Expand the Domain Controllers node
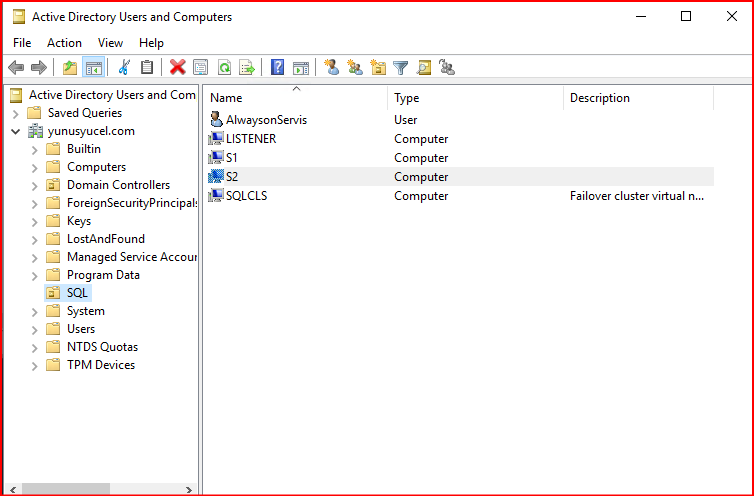Image resolution: width=754 pixels, height=496 pixels. (35, 185)
